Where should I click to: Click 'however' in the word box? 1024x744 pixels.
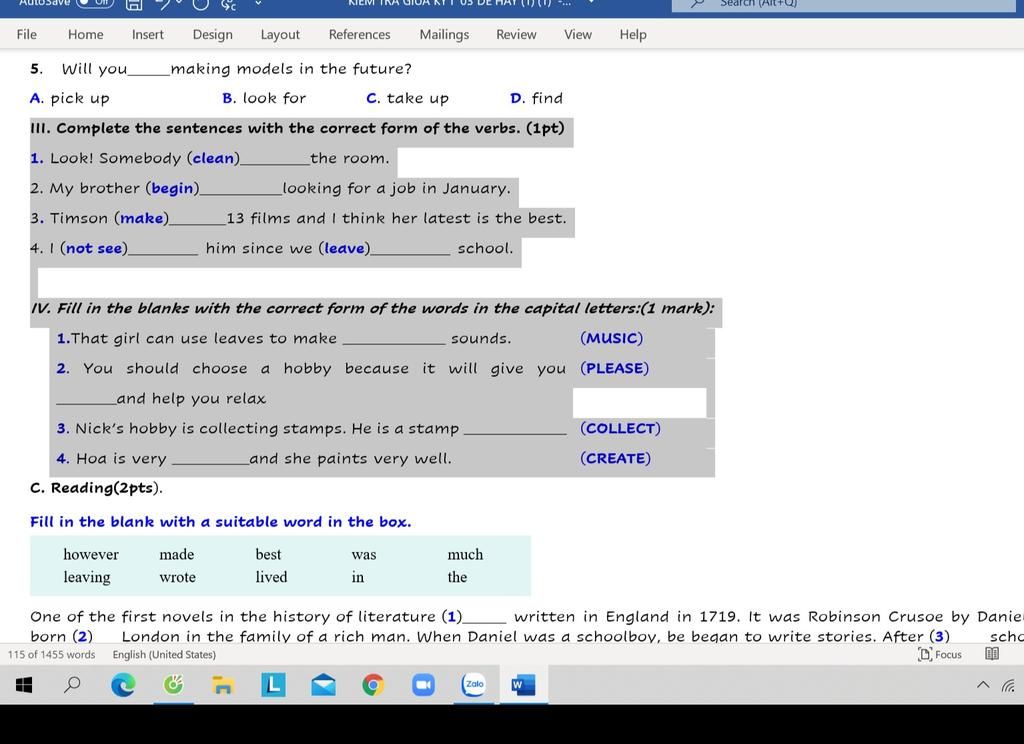tap(91, 555)
